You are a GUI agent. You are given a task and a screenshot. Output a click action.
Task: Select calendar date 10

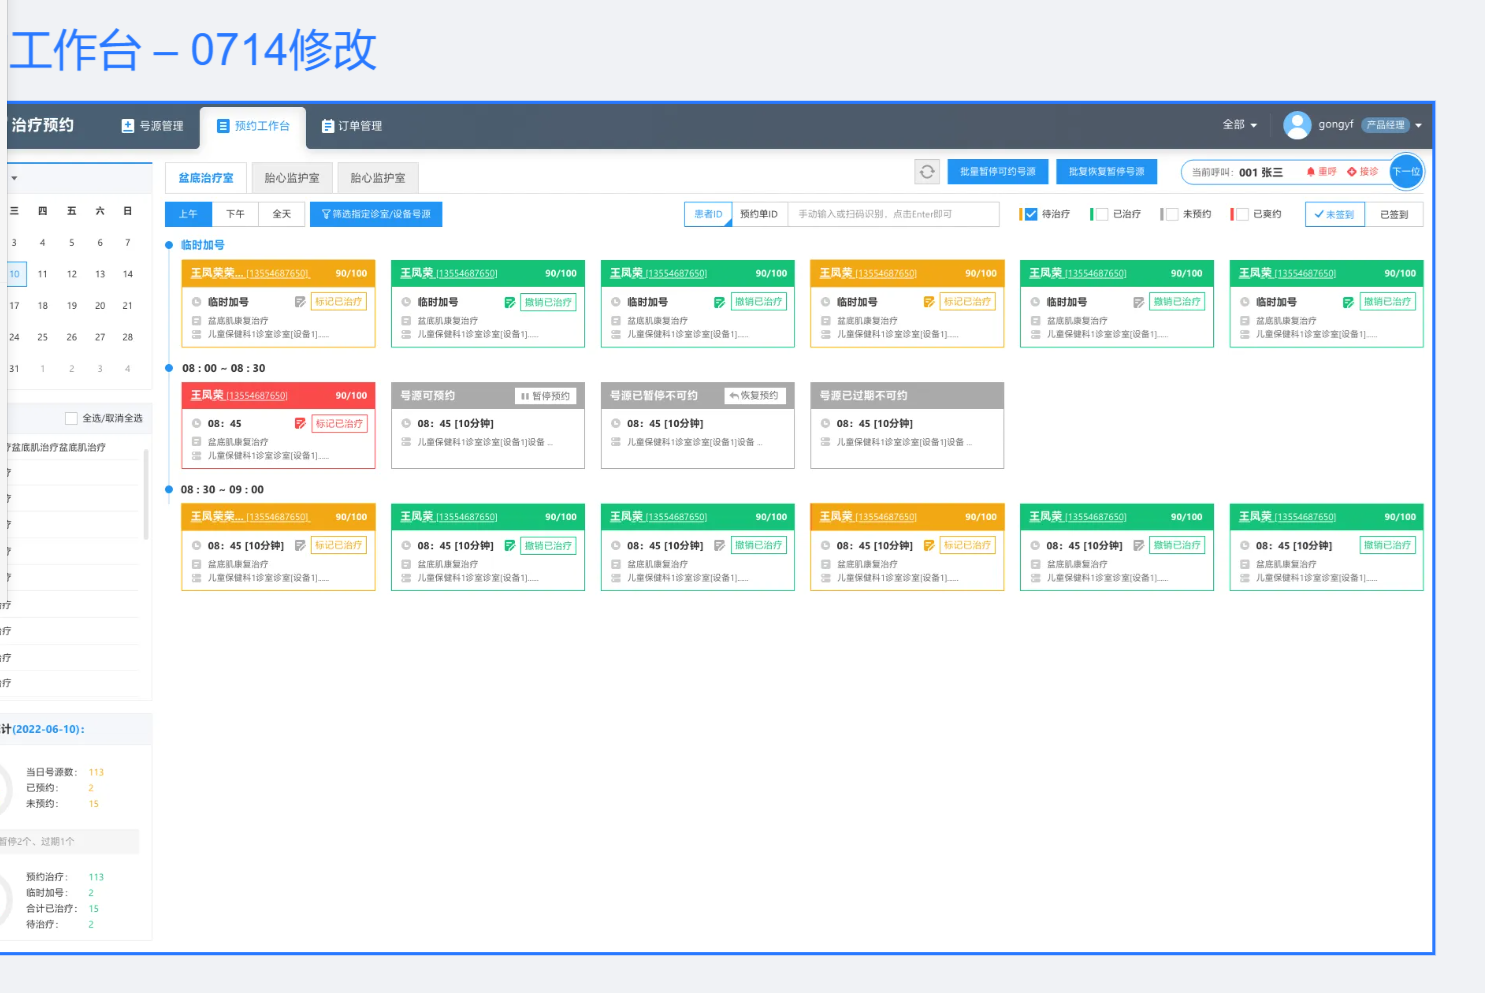coord(14,274)
